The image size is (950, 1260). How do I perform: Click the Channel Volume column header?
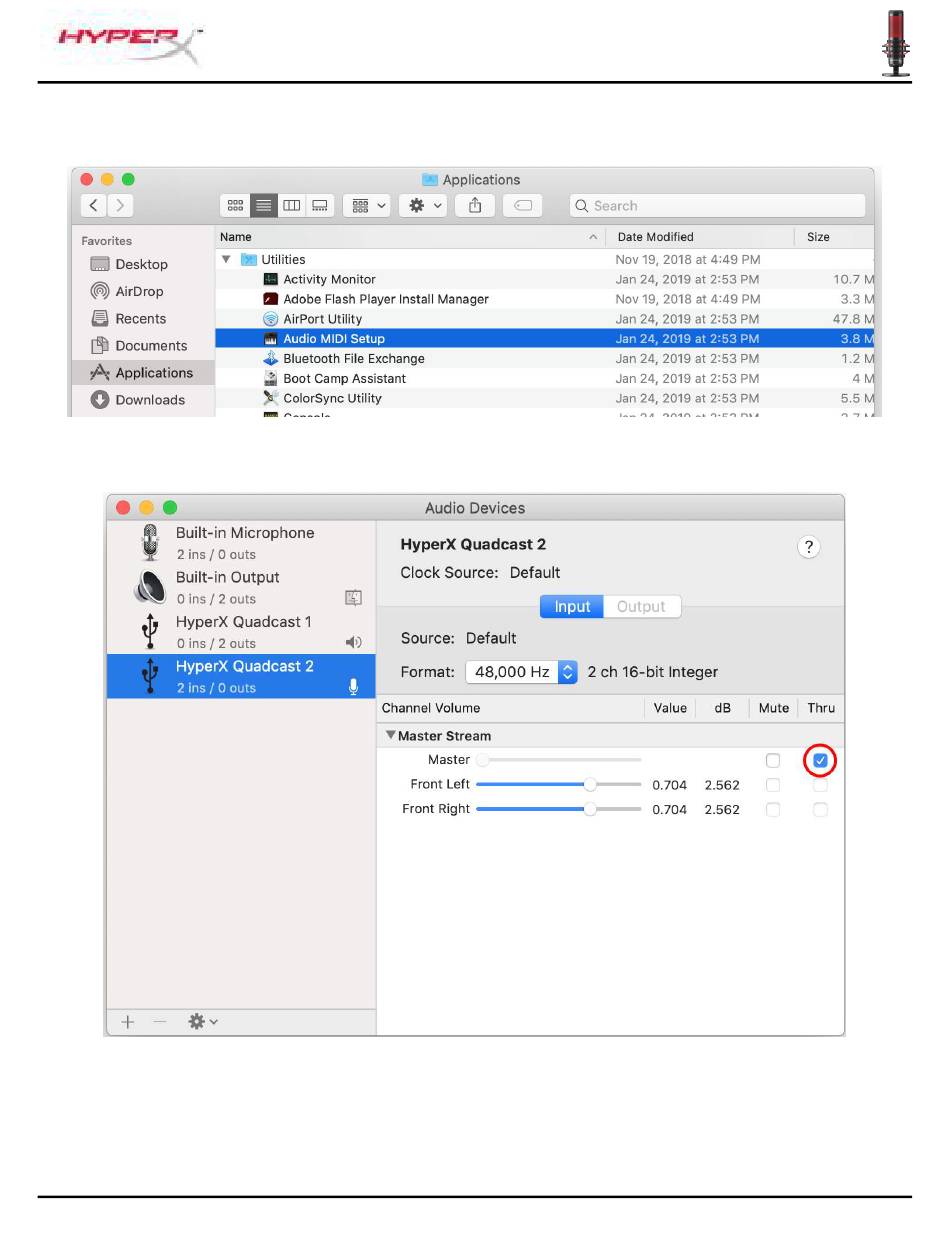431,708
